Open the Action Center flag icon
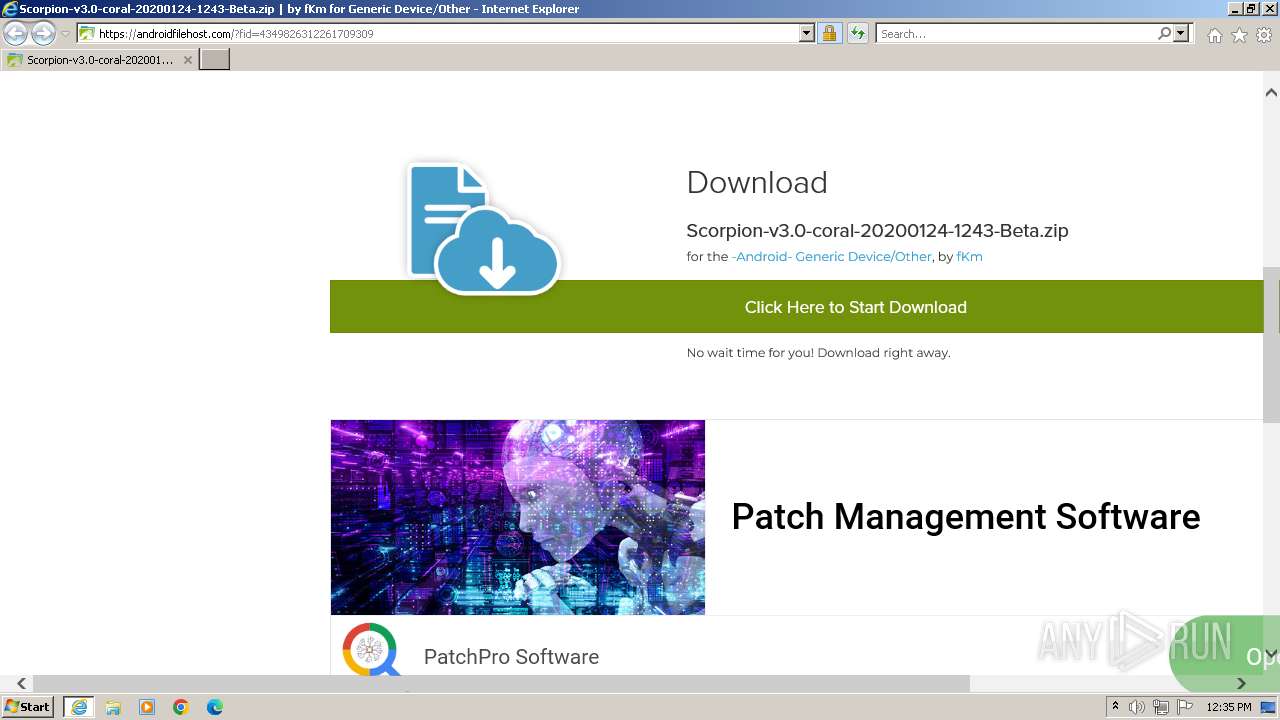This screenshot has width=1280, height=720. coord(1184,707)
